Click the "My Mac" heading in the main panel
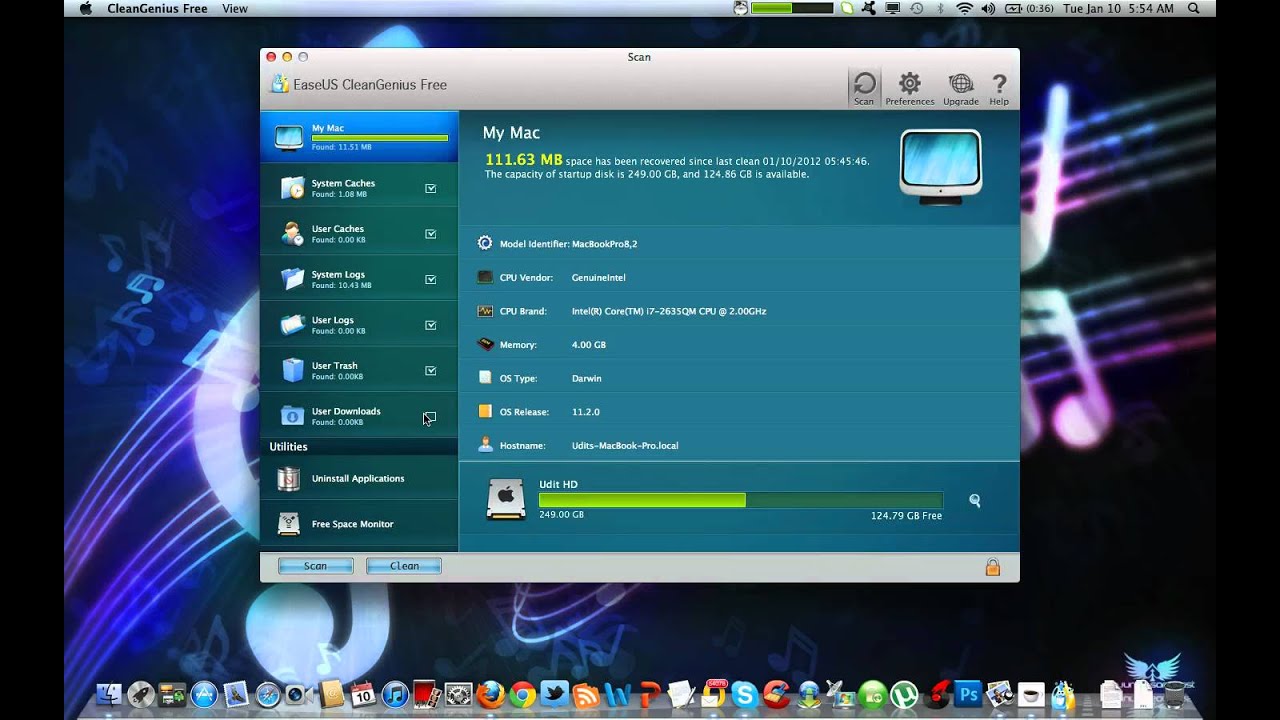The height and width of the screenshot is (720, 1280). tap(511, 133)
